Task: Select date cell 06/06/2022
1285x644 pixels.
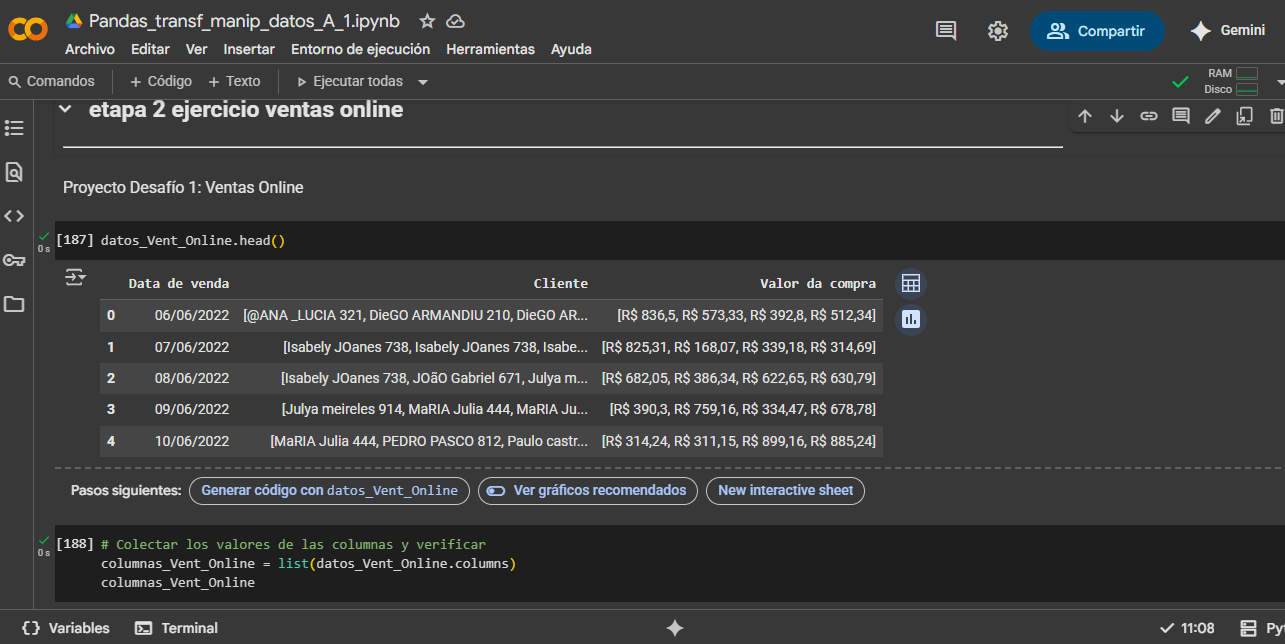Action: pyautogui.click(x=192, y=316)
